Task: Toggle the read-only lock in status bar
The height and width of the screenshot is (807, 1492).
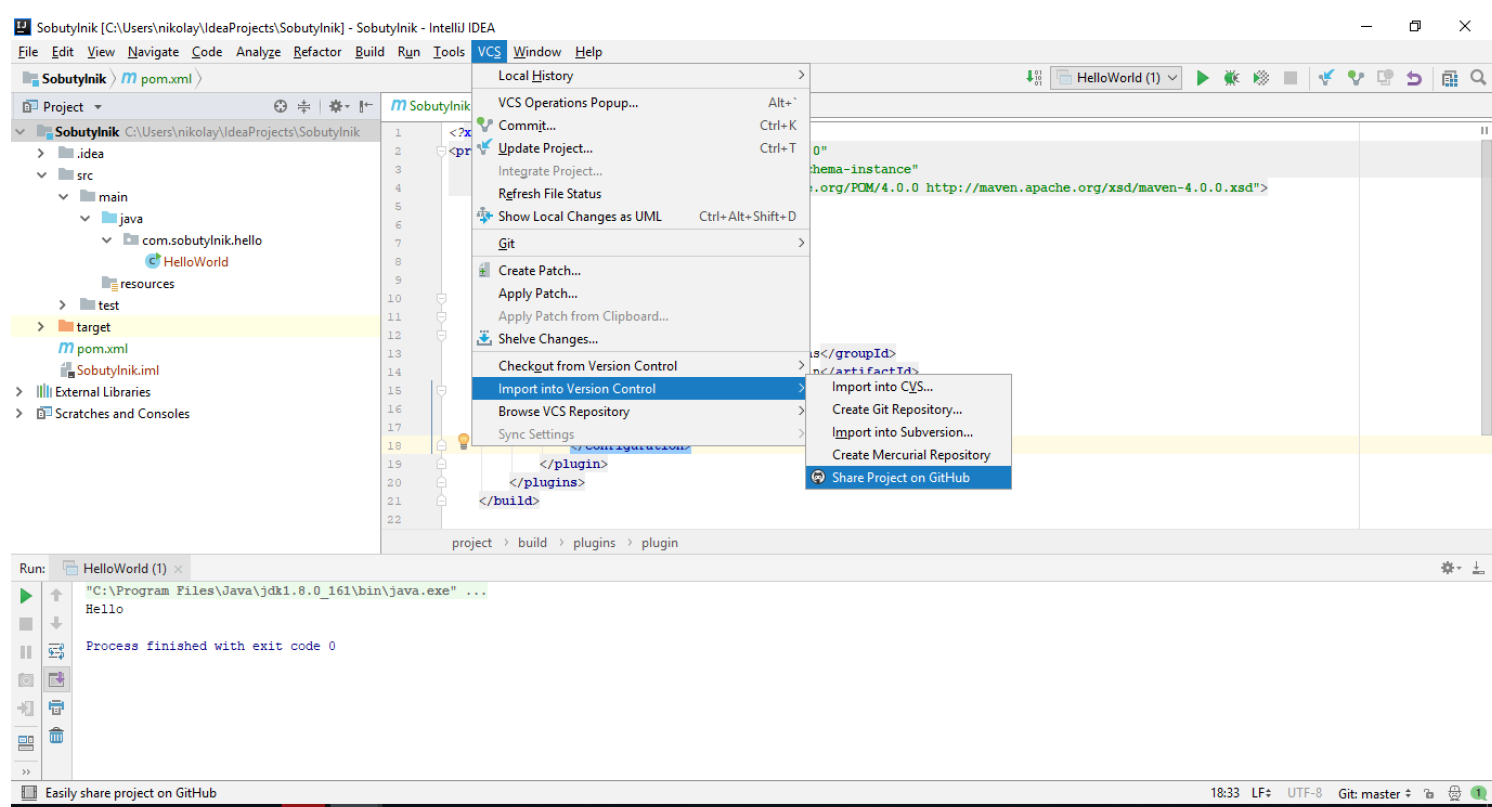Action: point(1429,793)
